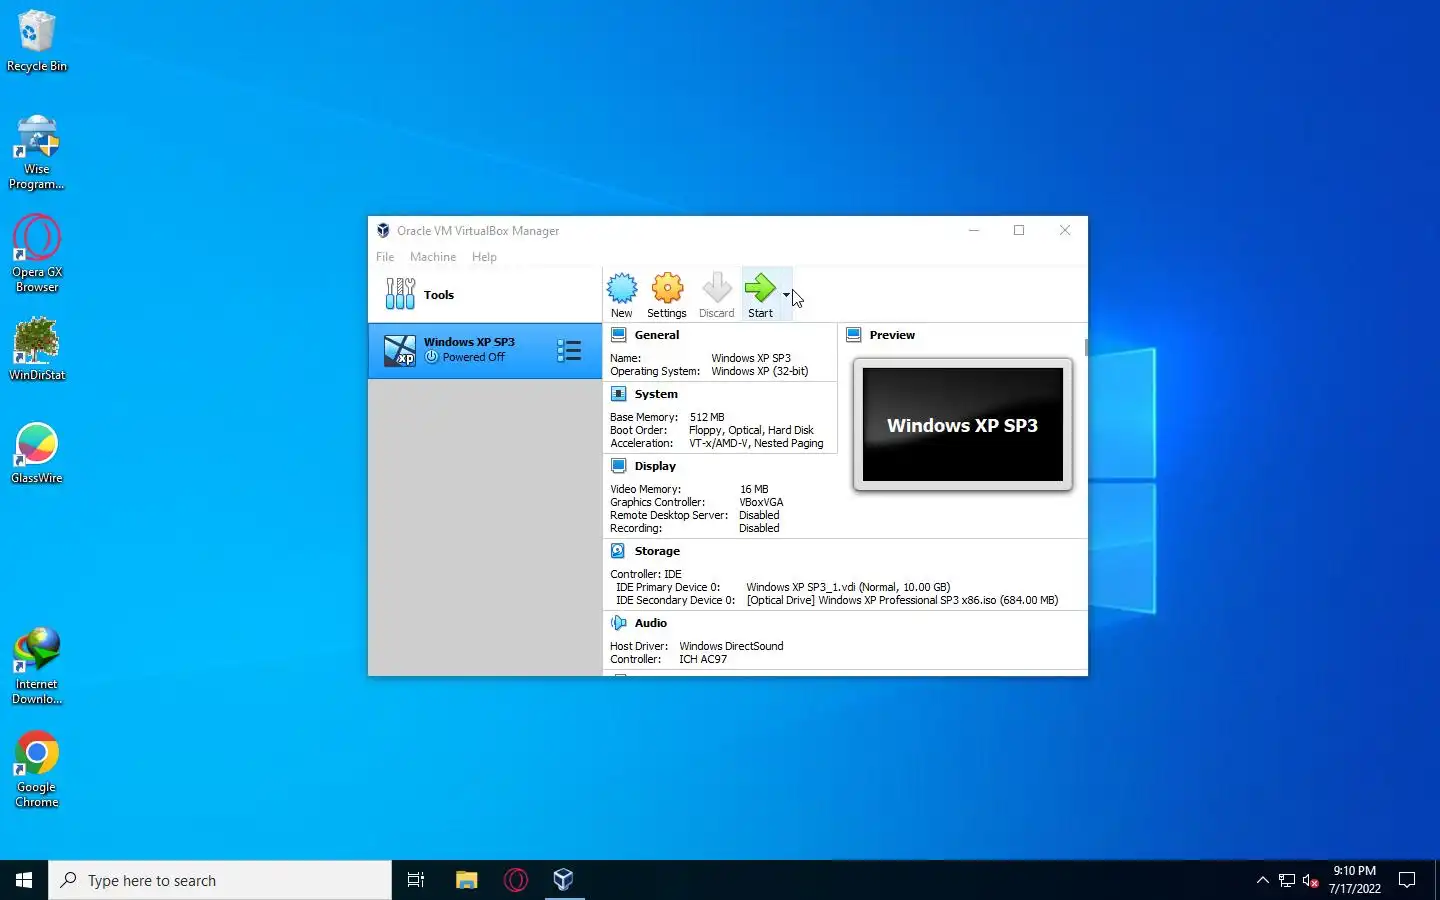The height and width of the screenshot is (900, 1440).
Task: Click the Preview panel monitor icon
Action: click(x=854, y=335)
